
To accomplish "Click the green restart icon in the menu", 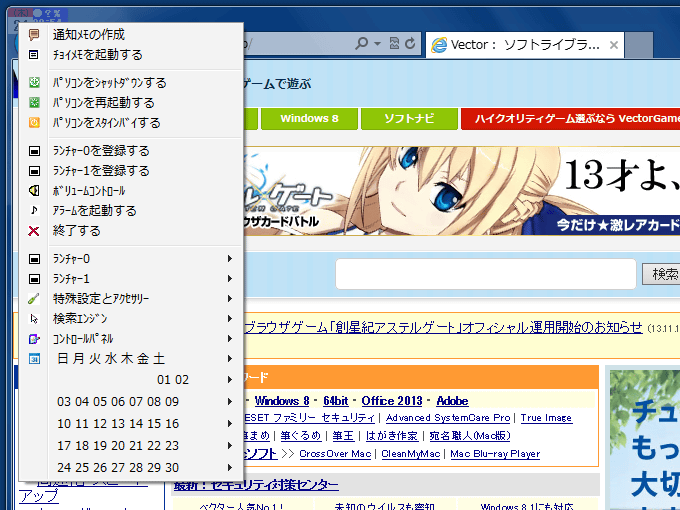I will (x=34, y=102).
